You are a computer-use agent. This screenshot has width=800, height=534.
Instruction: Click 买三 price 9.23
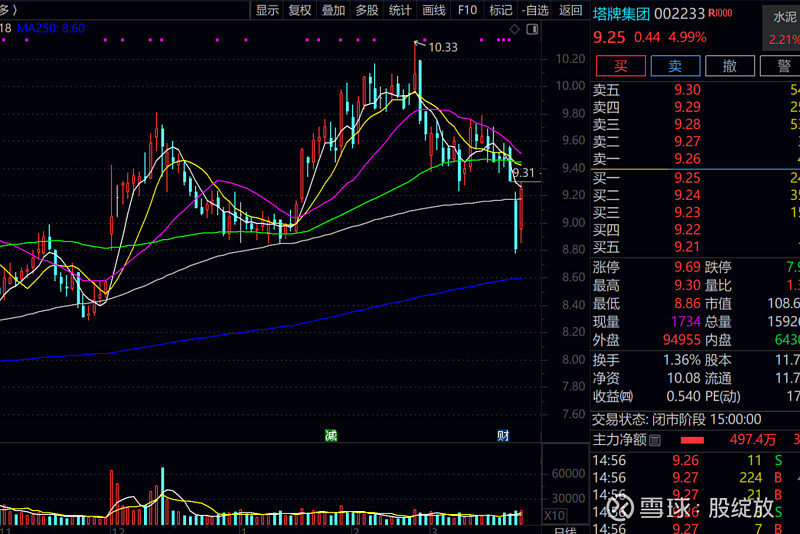(x=687, y=212)
